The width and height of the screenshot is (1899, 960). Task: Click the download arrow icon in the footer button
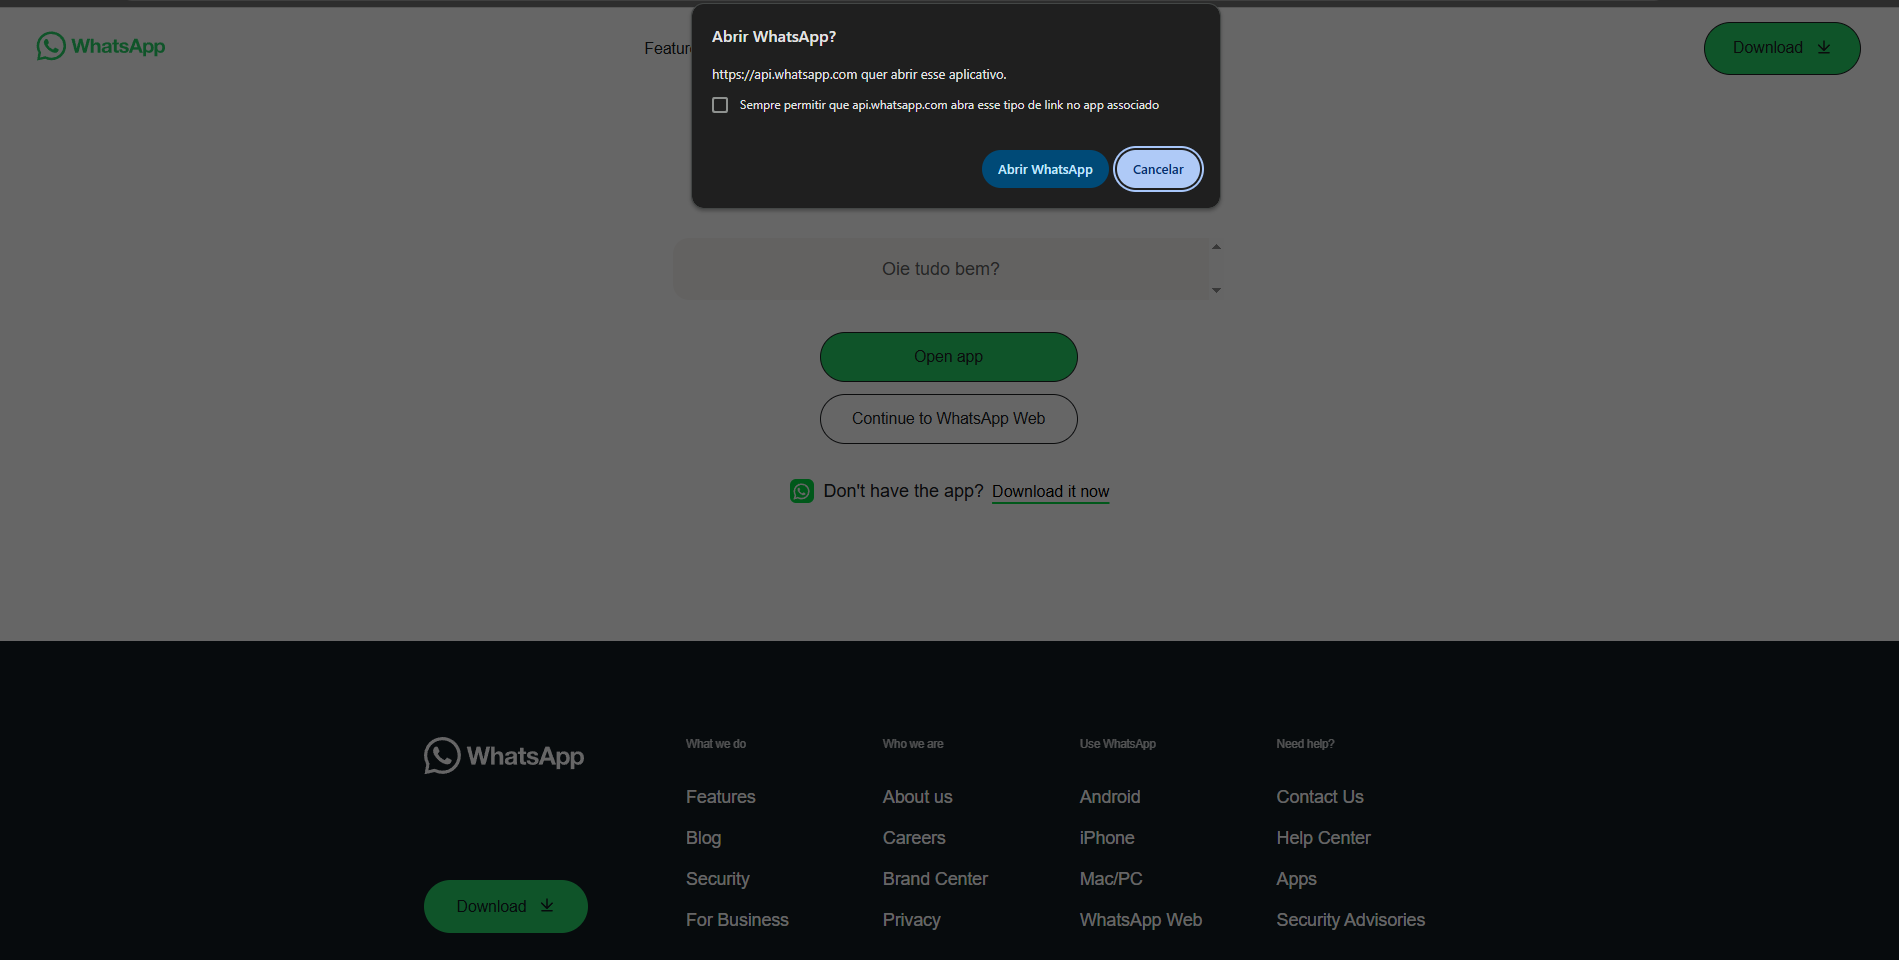pyautogui.click(x=547, y=906)
